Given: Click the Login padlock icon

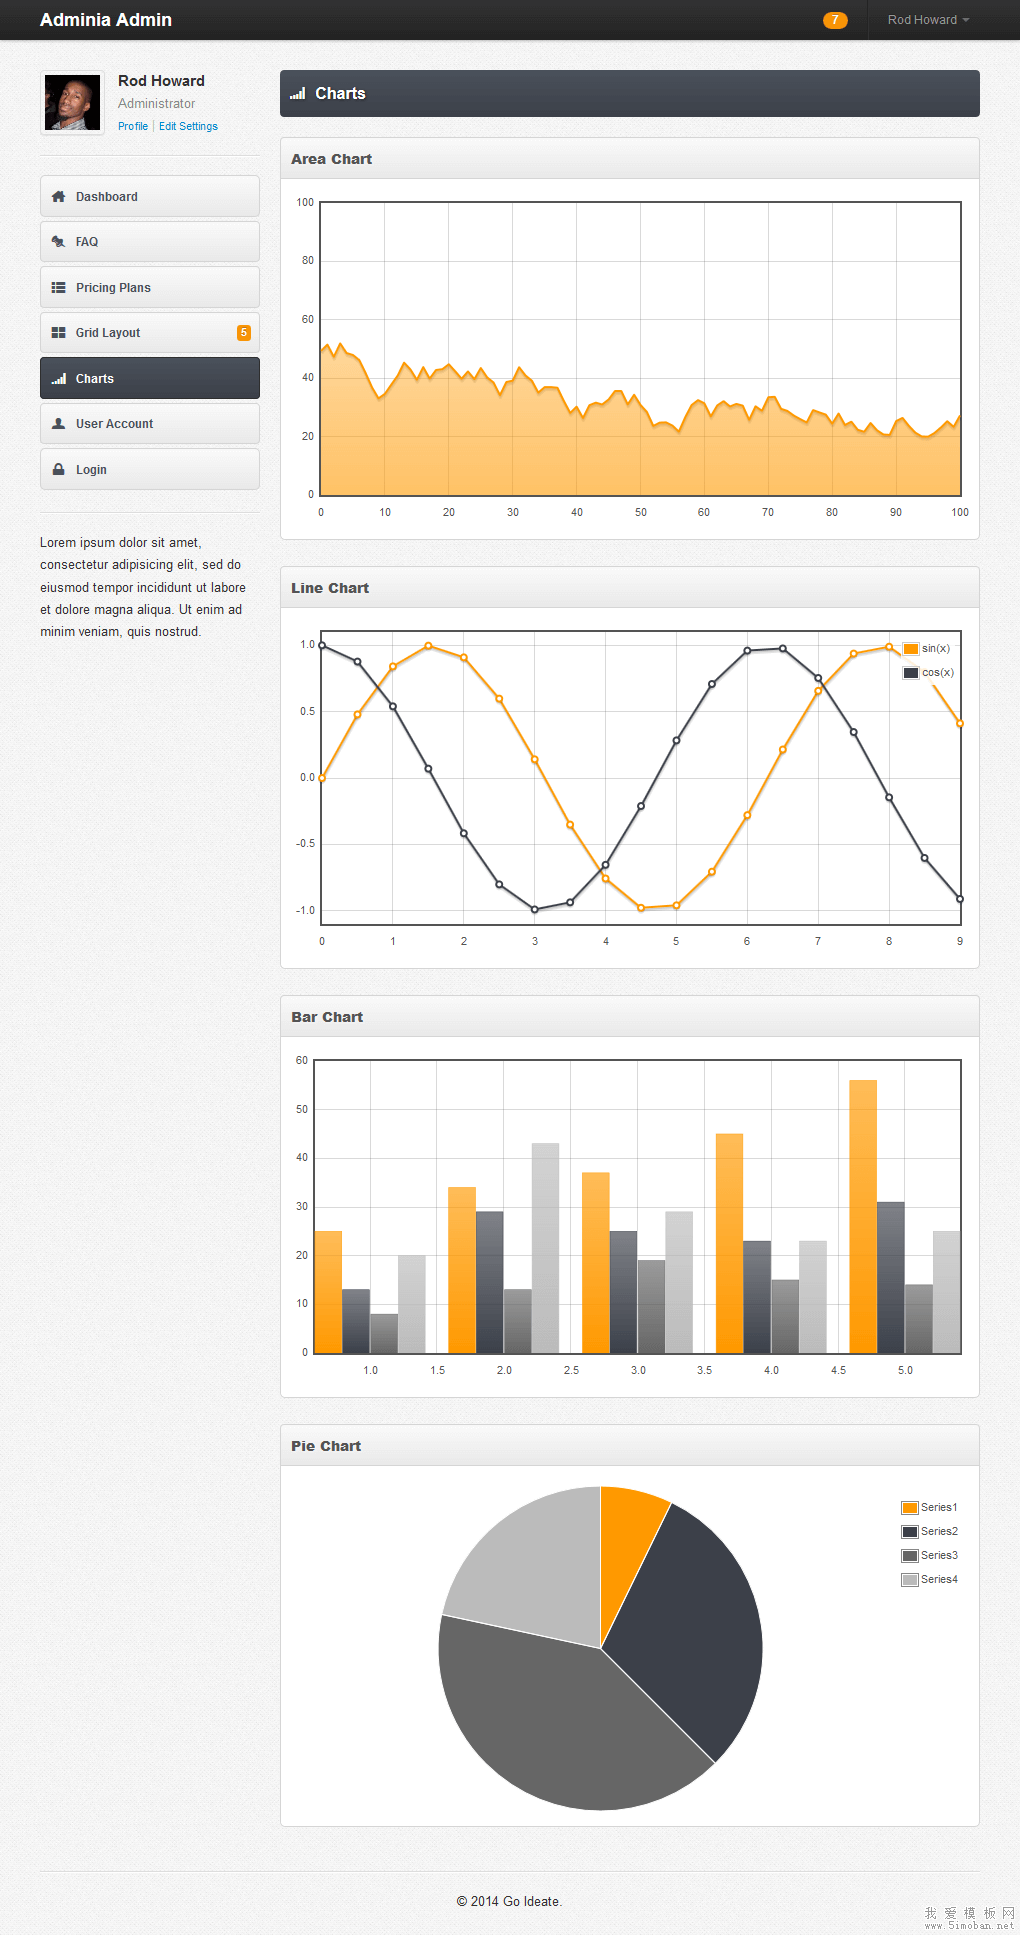Looking at the screenshot, I should tap(58, 470).
